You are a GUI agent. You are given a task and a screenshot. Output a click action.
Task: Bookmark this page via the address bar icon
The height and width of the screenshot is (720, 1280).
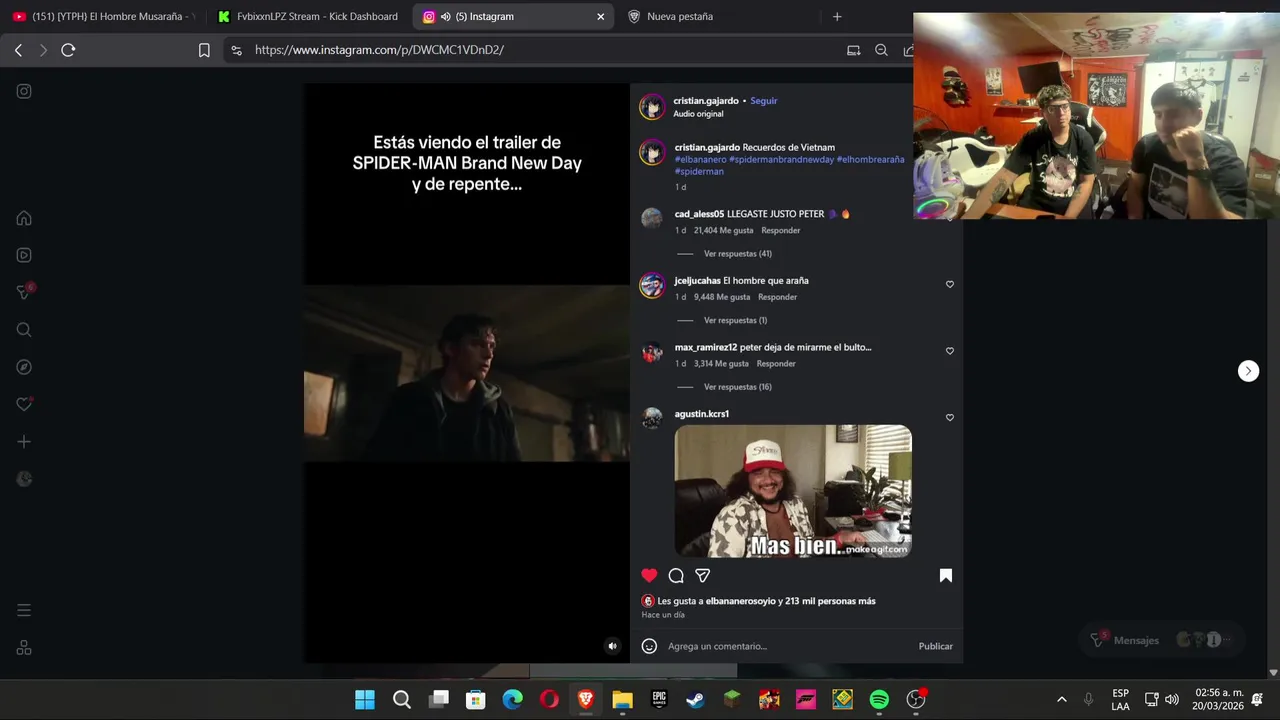coord(204,50)
